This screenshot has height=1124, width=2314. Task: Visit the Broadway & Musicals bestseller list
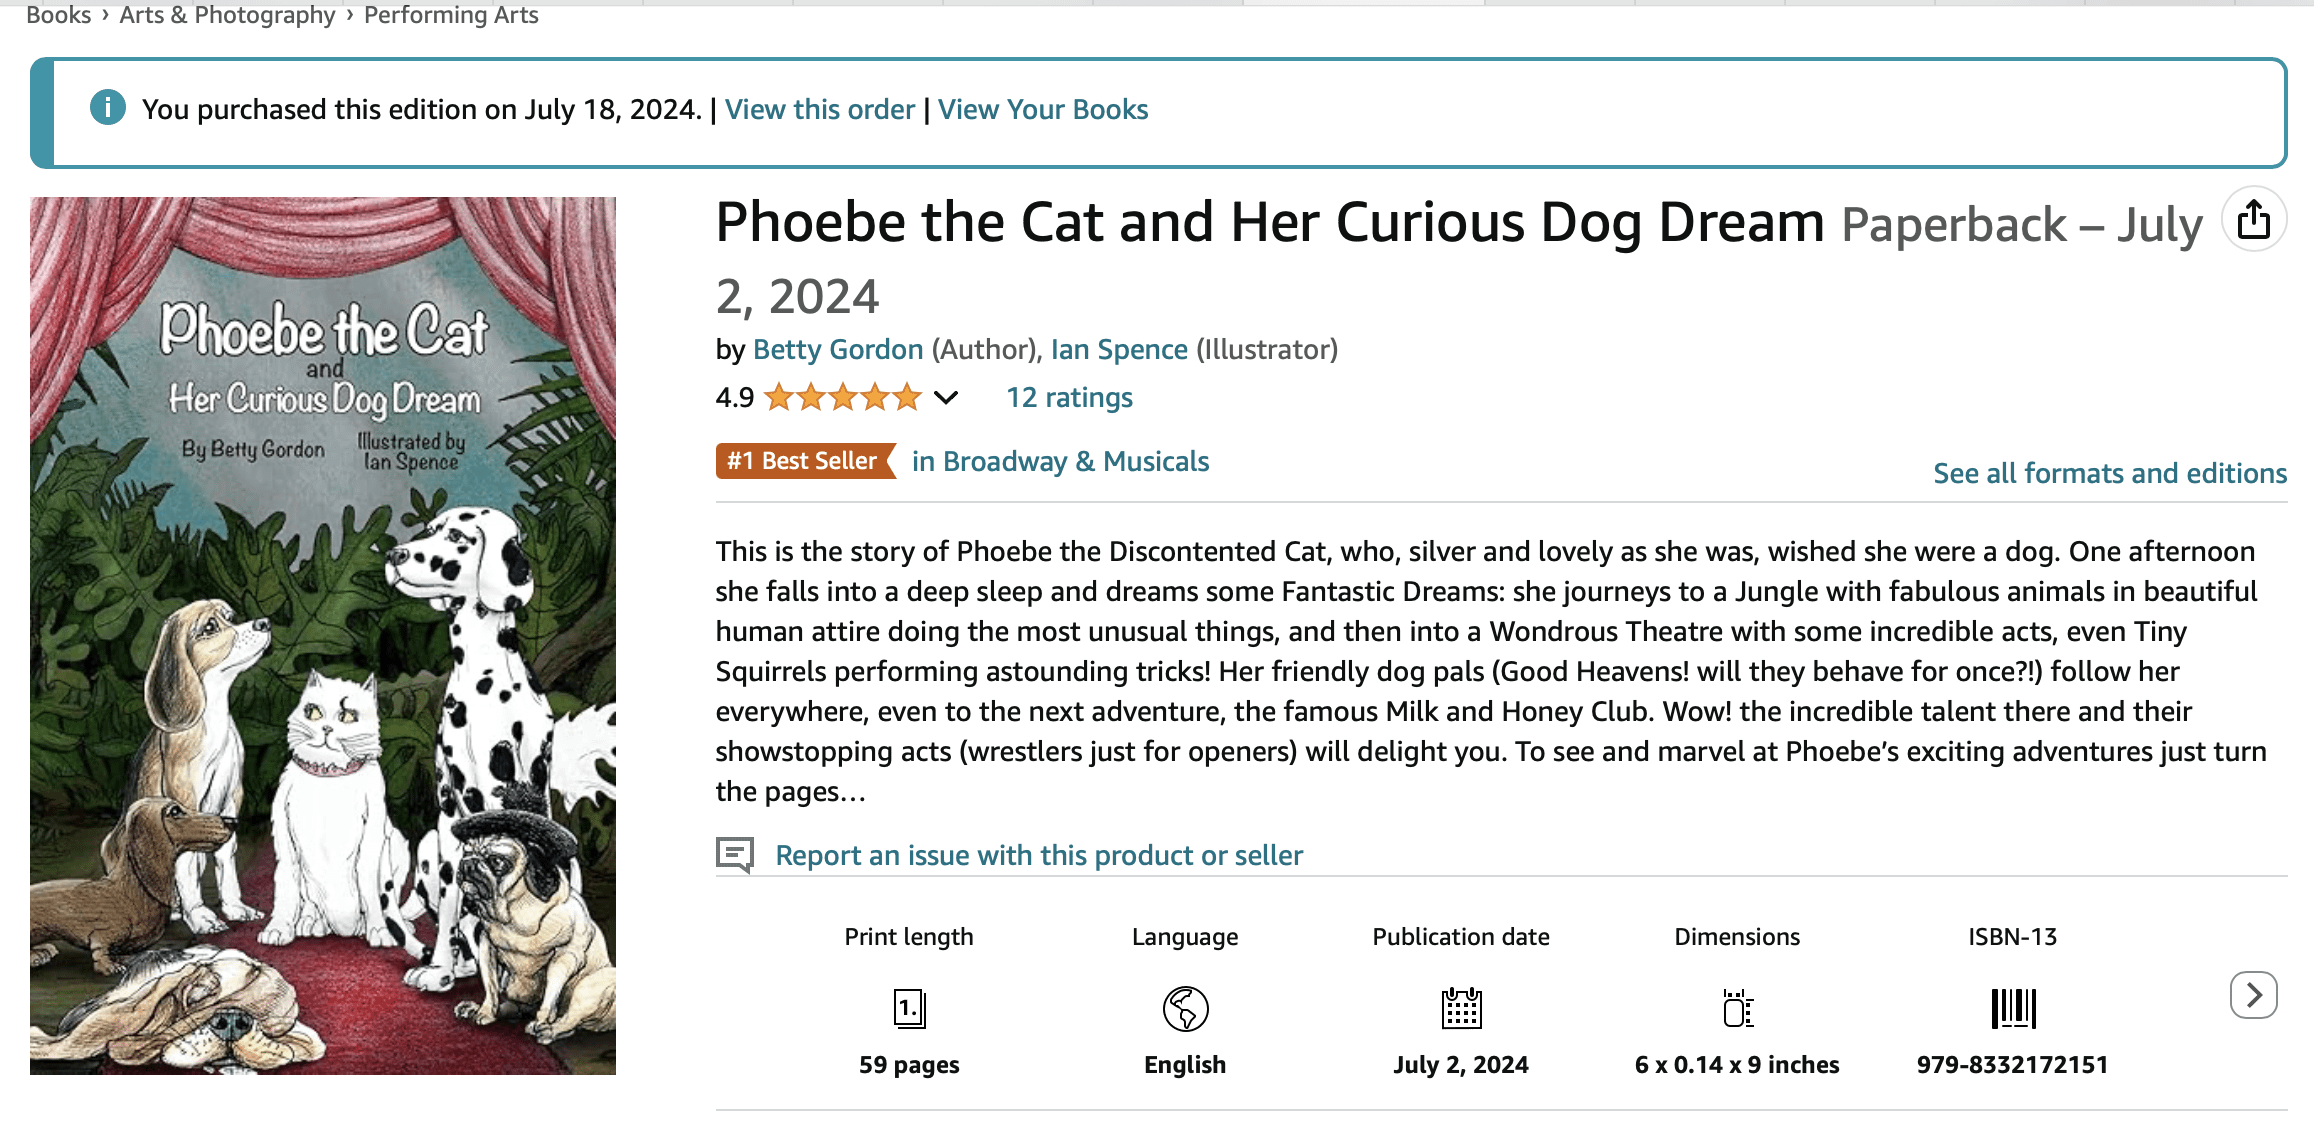coord(1059,461)
